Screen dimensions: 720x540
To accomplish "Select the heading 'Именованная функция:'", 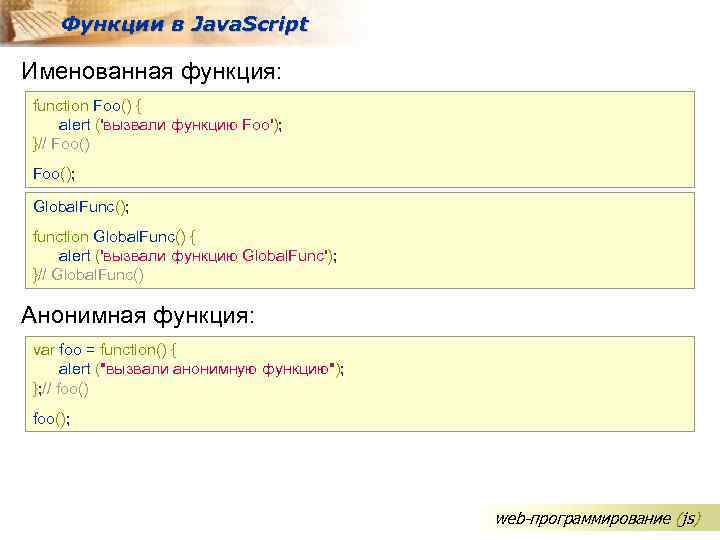I will point(151,71).
